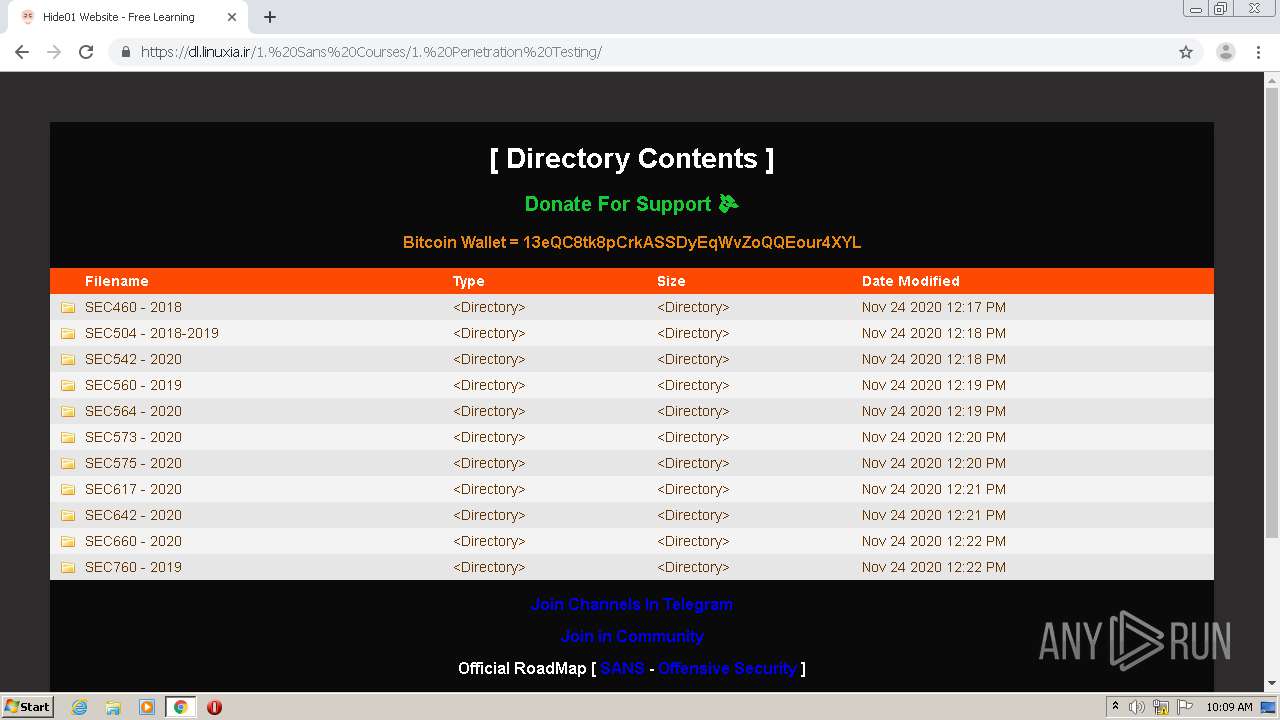Image resolution: width=1280 pixels, height=720 pixels.
Task: Open the SEC660 - 2020 directory link
Action: (x=133, y=541)
